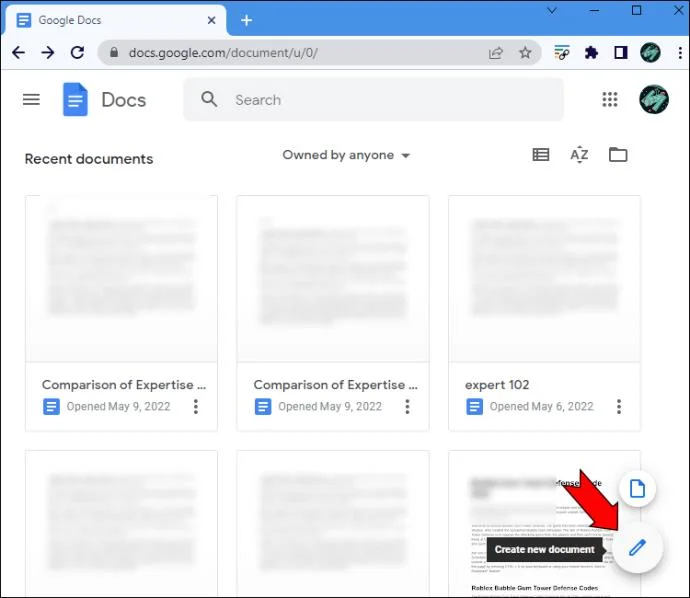
Task: Click the Docs title text
Action: click(x=124, y=100)
